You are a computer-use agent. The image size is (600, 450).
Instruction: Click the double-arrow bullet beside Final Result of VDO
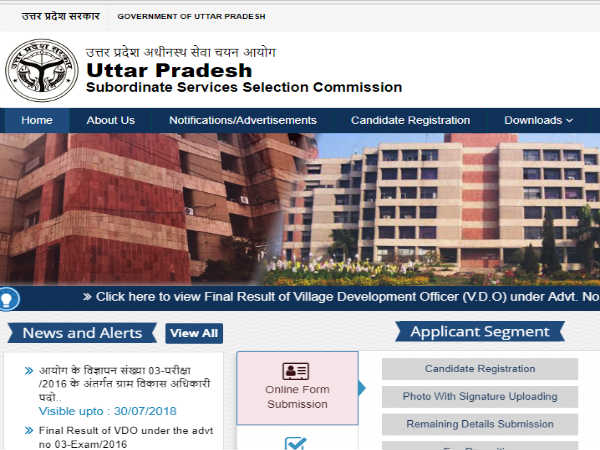click(x=29, y=430)
